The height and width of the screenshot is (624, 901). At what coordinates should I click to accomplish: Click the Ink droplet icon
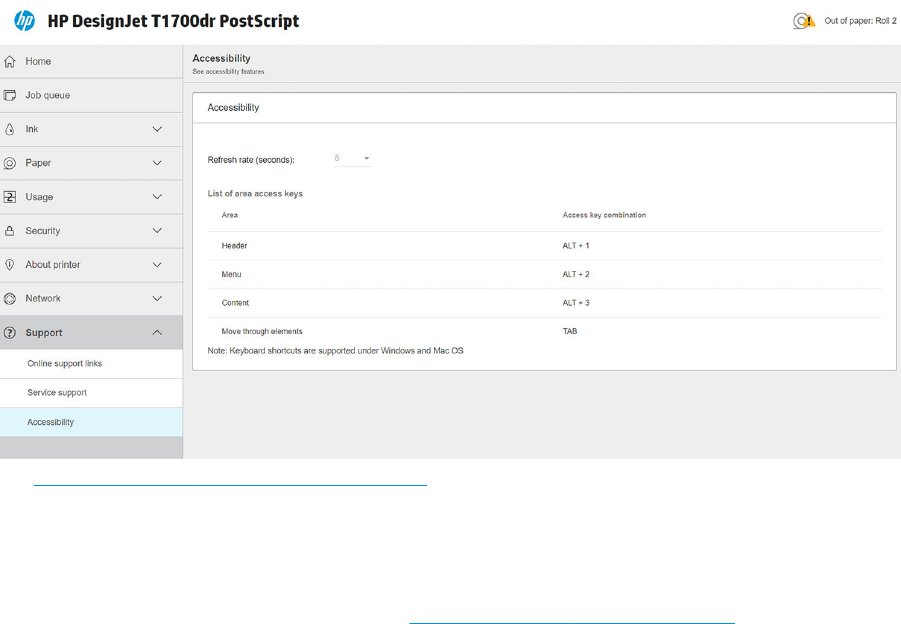coord(10,129)
